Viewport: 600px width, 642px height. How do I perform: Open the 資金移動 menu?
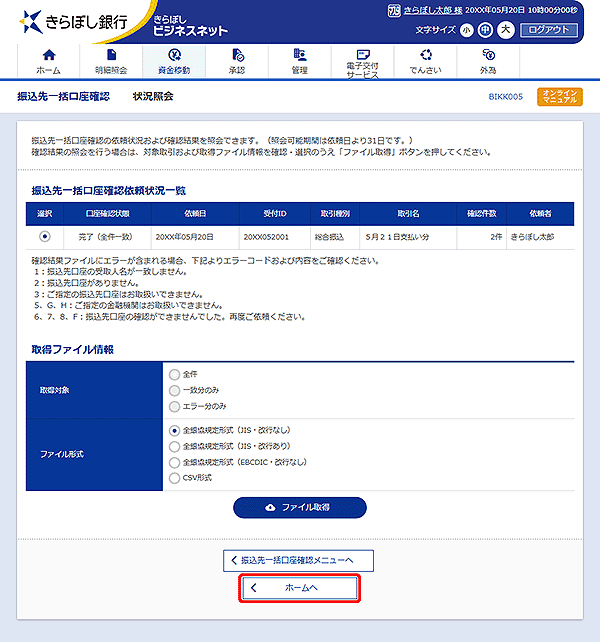tap(174, 61)
